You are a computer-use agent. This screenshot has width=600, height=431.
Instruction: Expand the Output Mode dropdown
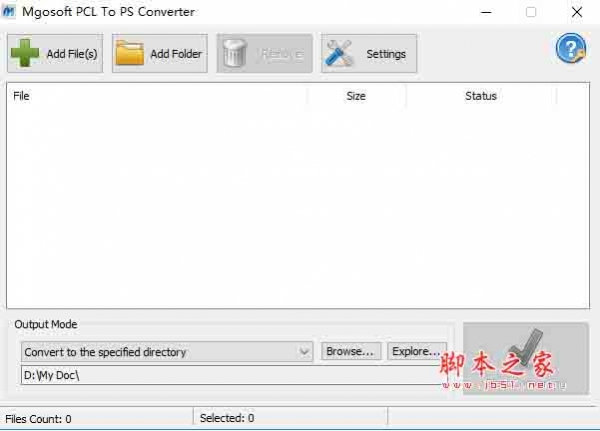pyautogui.click(x=167, y=351)
